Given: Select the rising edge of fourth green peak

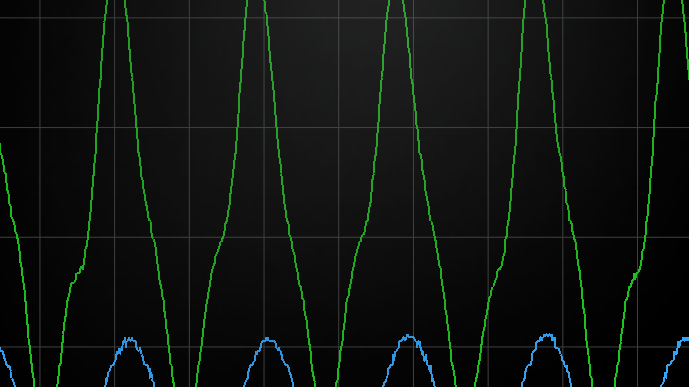Looking at the screenshot, I should tap(500, 193).
